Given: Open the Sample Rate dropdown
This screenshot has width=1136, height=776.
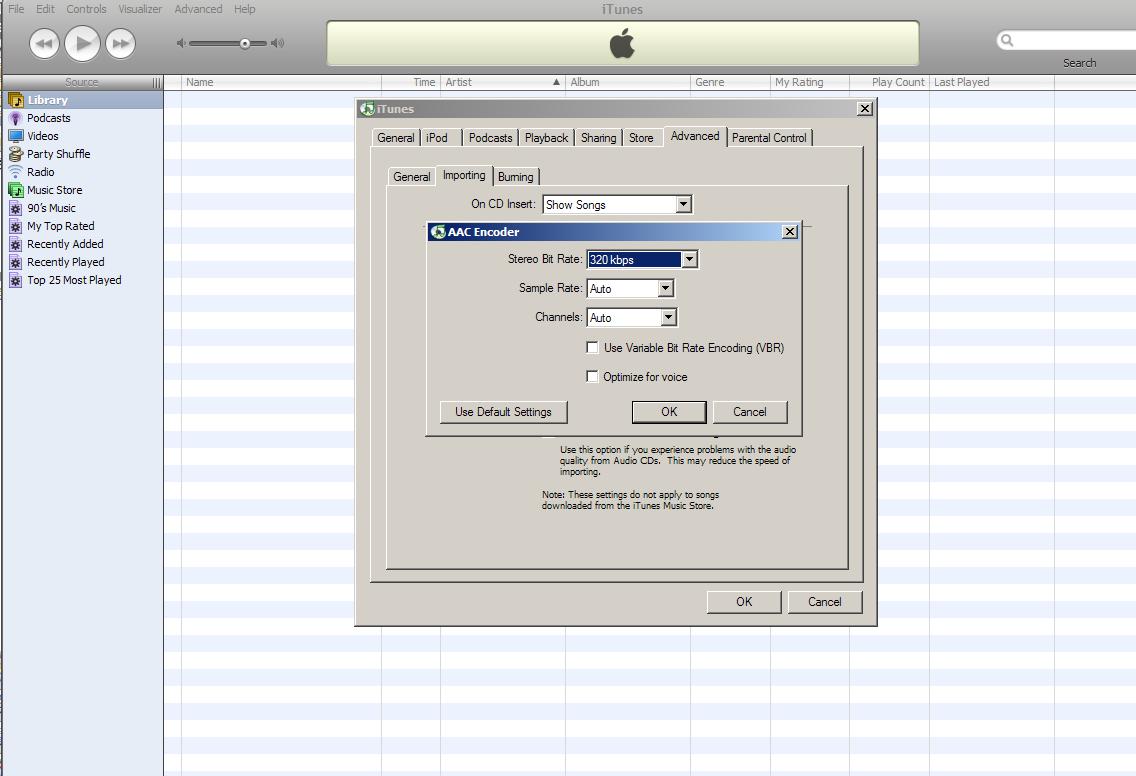Looking at the screenshot, I should [667, 288].
